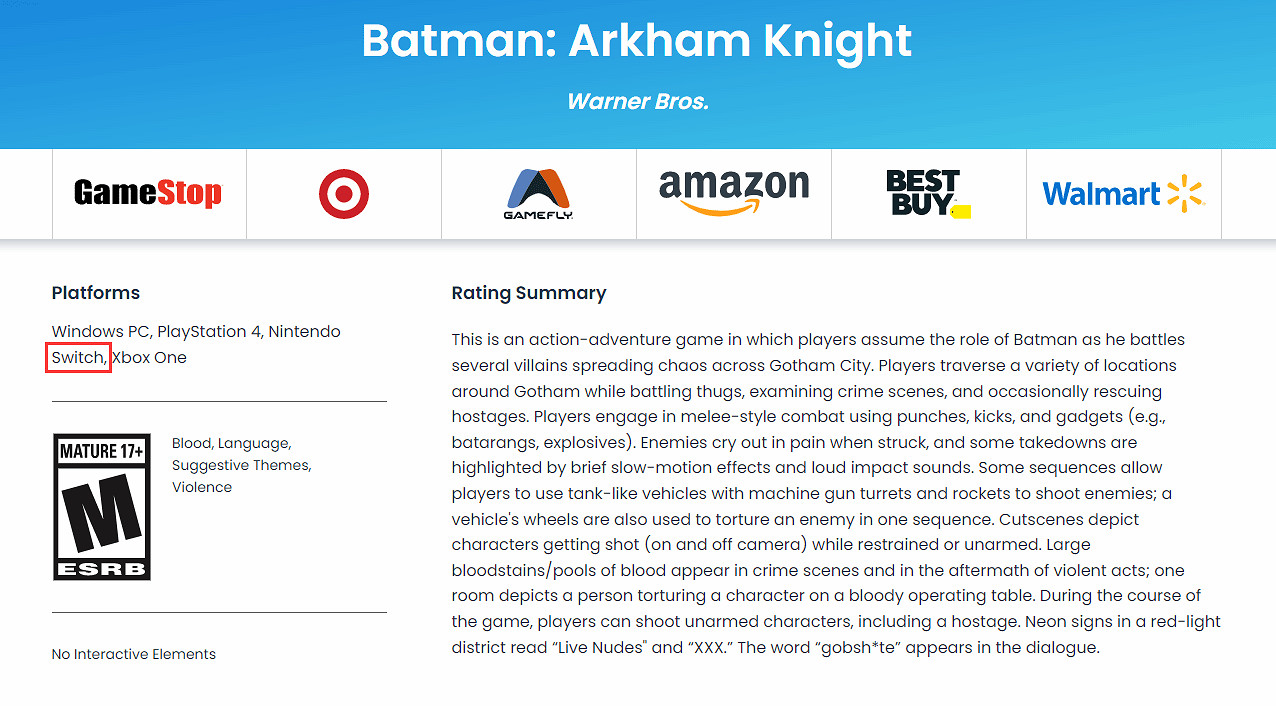Image resolution: width=1276 pixels, height=706 pixels.
Task: Click the Rating Summary heading
Action: pyautogui.click(x=529, y=293)
